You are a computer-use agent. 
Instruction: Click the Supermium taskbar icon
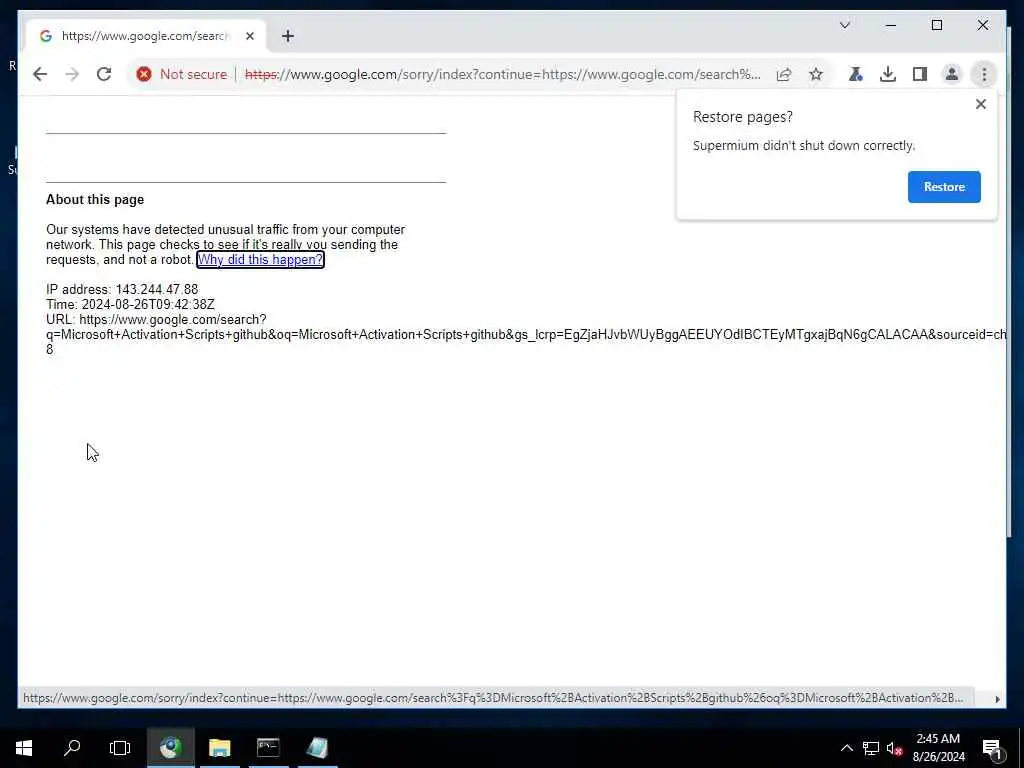tap(170, 748)
